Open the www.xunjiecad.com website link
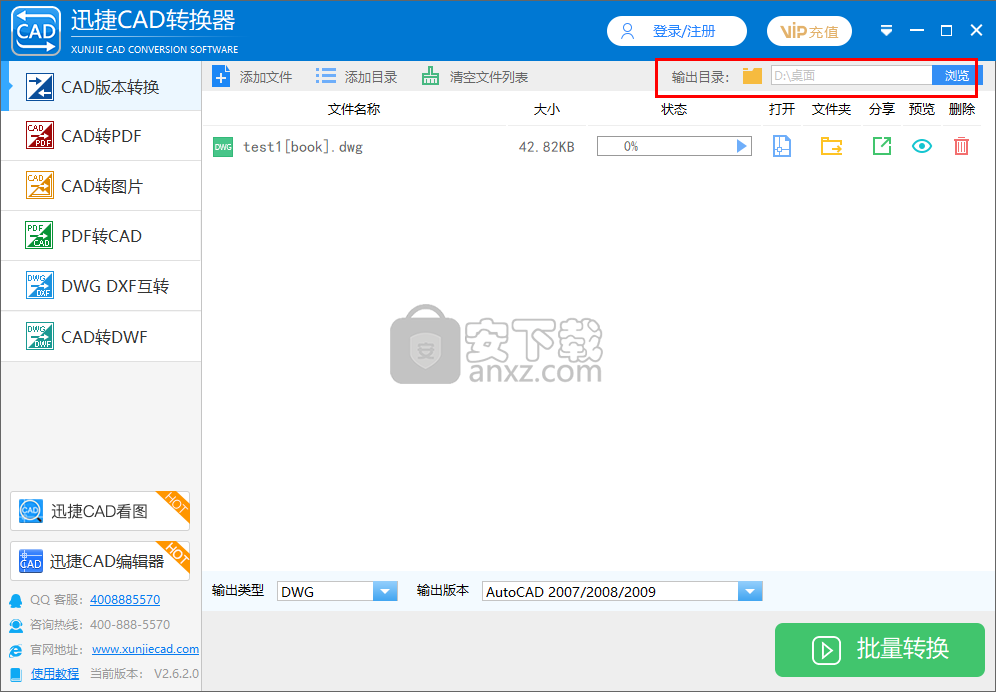The width and height of the screenshot is (996, 692). (x=145, y=649)
